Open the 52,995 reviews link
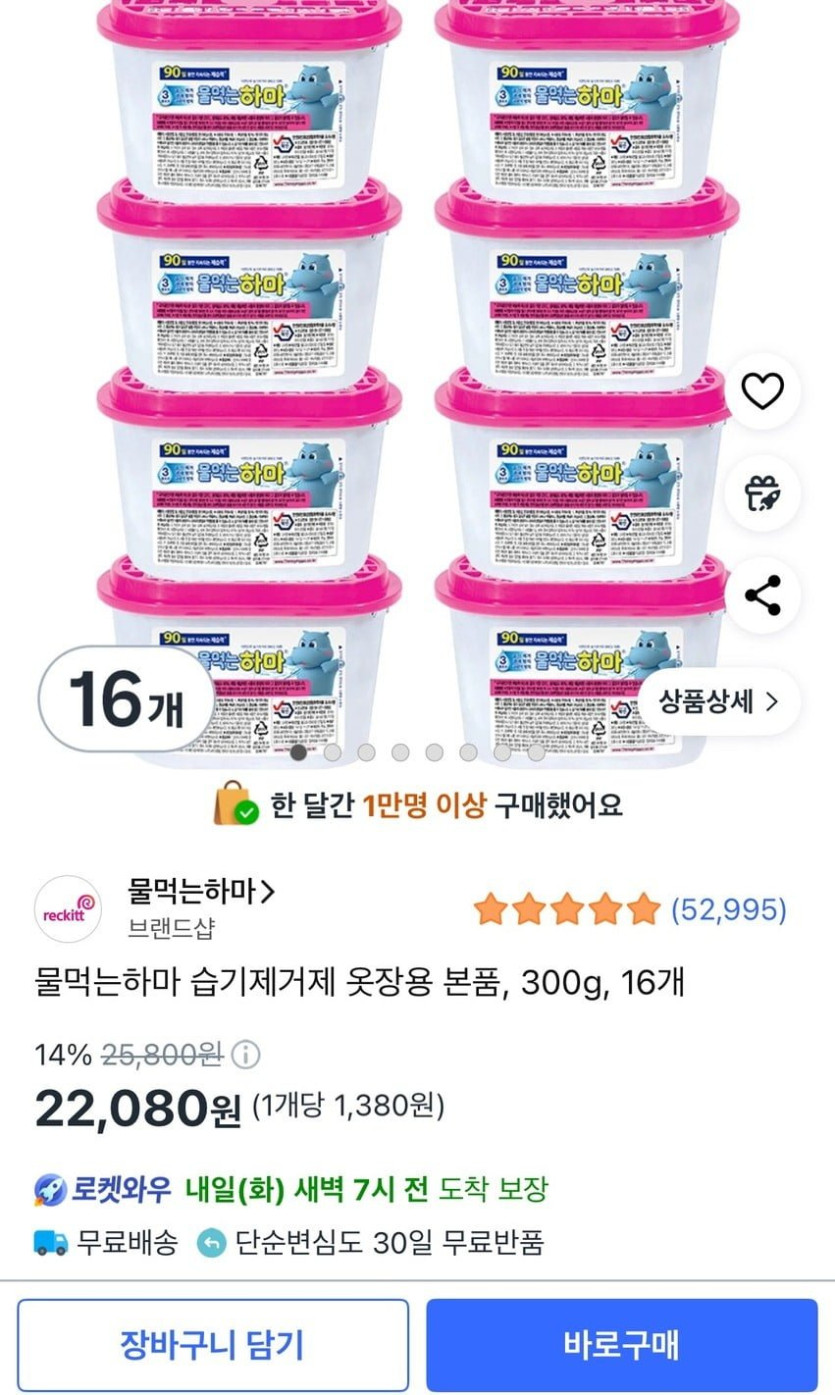Image resolution: width=835 pixels, height=1395 pixels. pos(728,910)
